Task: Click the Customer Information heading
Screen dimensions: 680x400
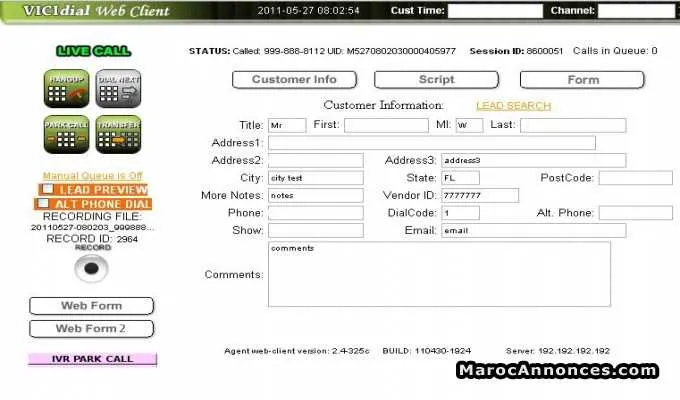Action: click(x=383, y=105)
